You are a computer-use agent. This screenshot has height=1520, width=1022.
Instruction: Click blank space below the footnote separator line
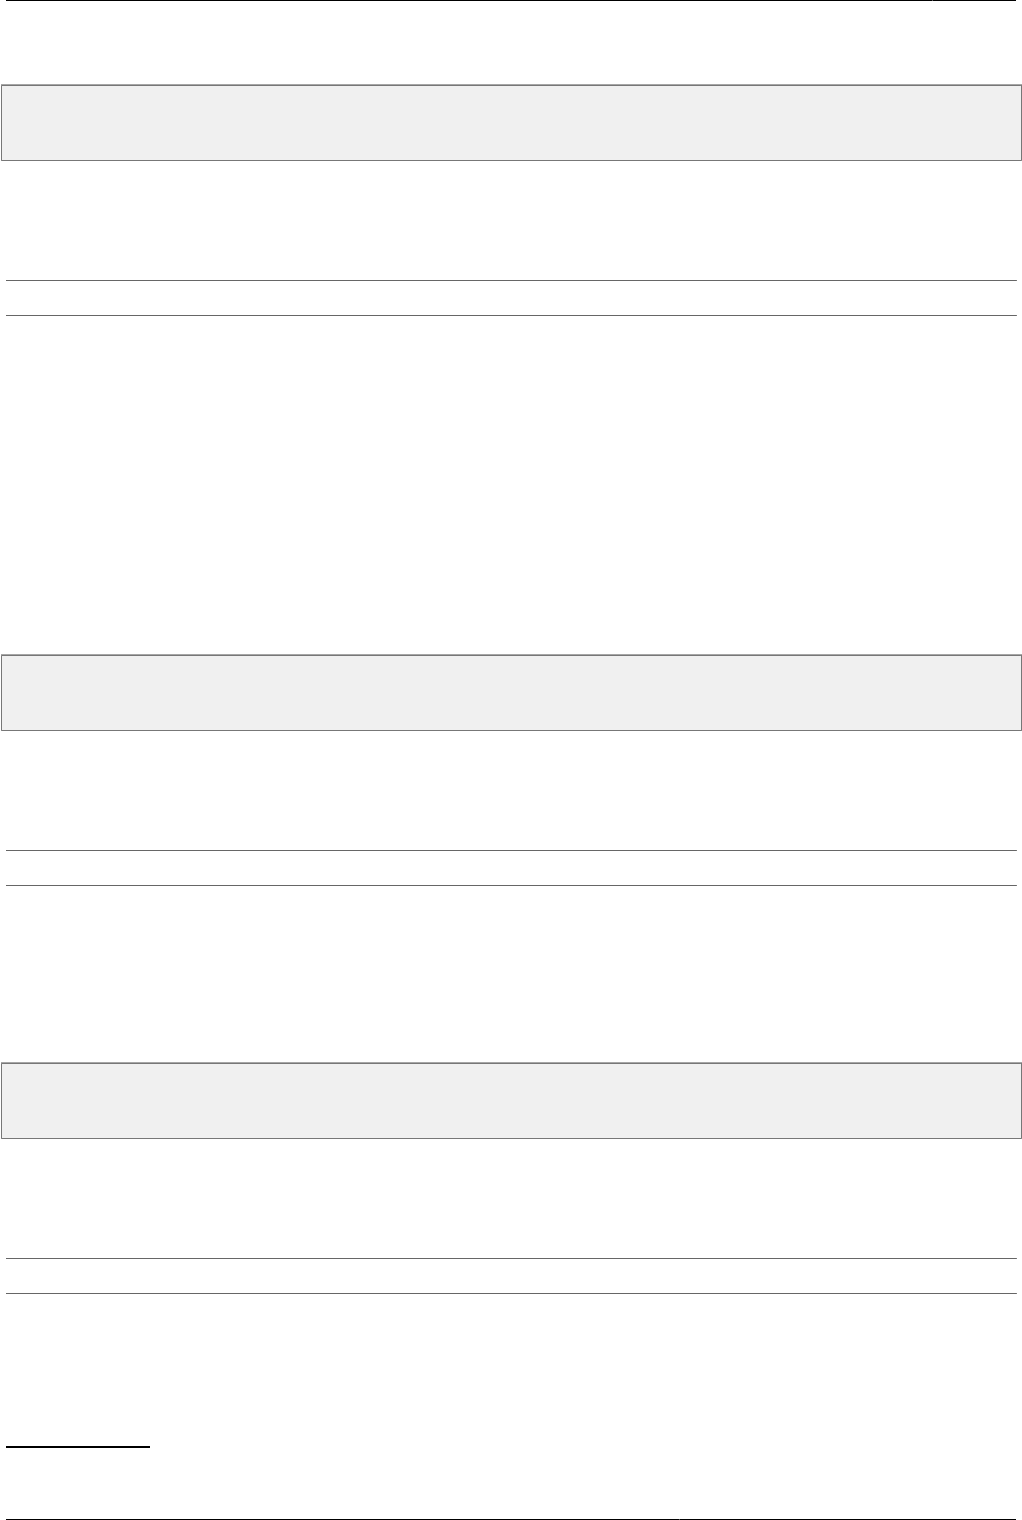point(511,1482)
